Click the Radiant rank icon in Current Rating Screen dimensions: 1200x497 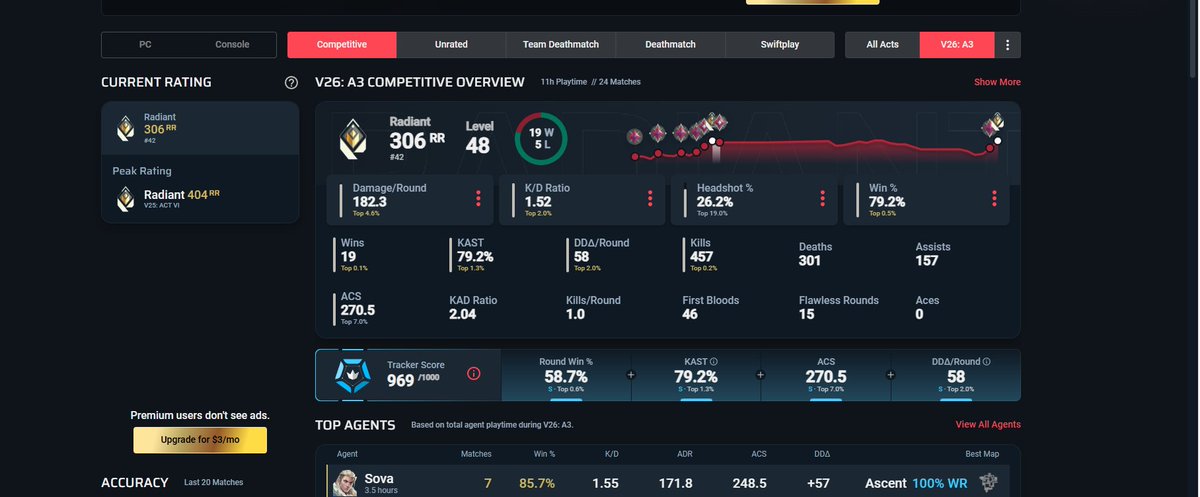pos(126,130)
